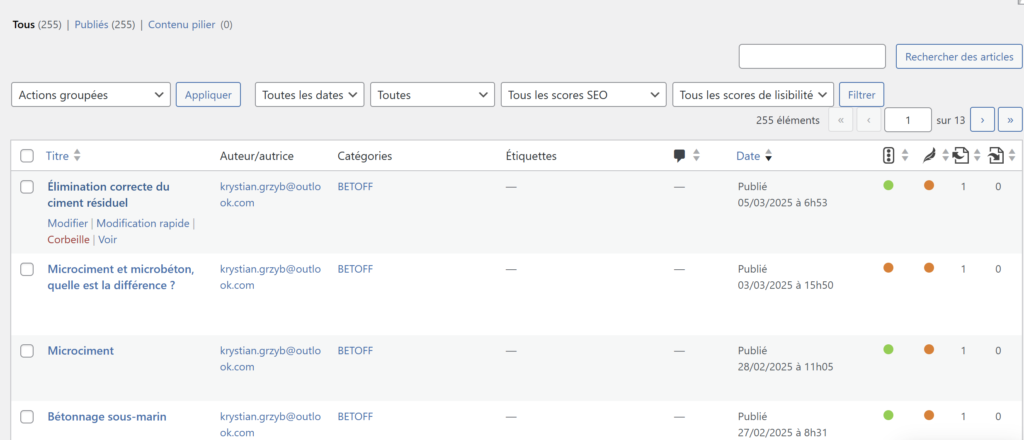Viewport: 1024px width, 440px height.
Task: Click the outgoing internal links column icon
Action: (960, 155)
